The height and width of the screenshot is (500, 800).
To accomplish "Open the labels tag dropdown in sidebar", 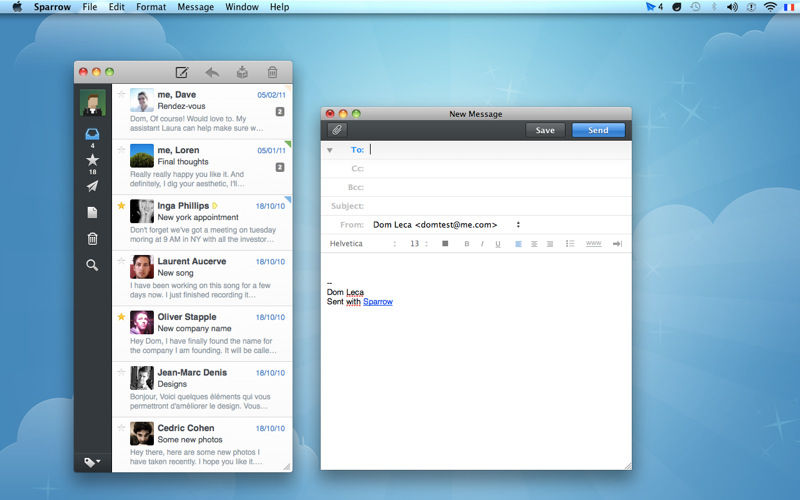I will pos(92,462).
